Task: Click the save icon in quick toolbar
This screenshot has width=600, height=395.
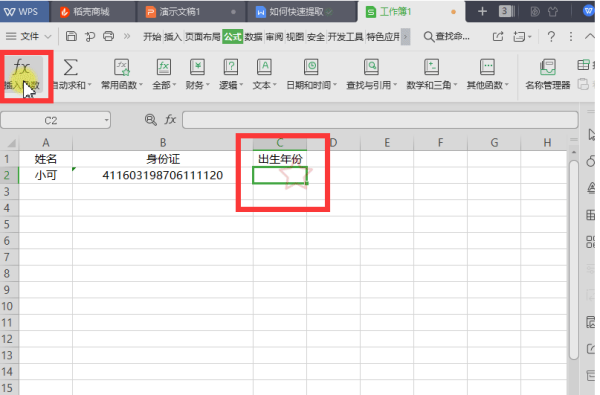Action: point(71,36)
